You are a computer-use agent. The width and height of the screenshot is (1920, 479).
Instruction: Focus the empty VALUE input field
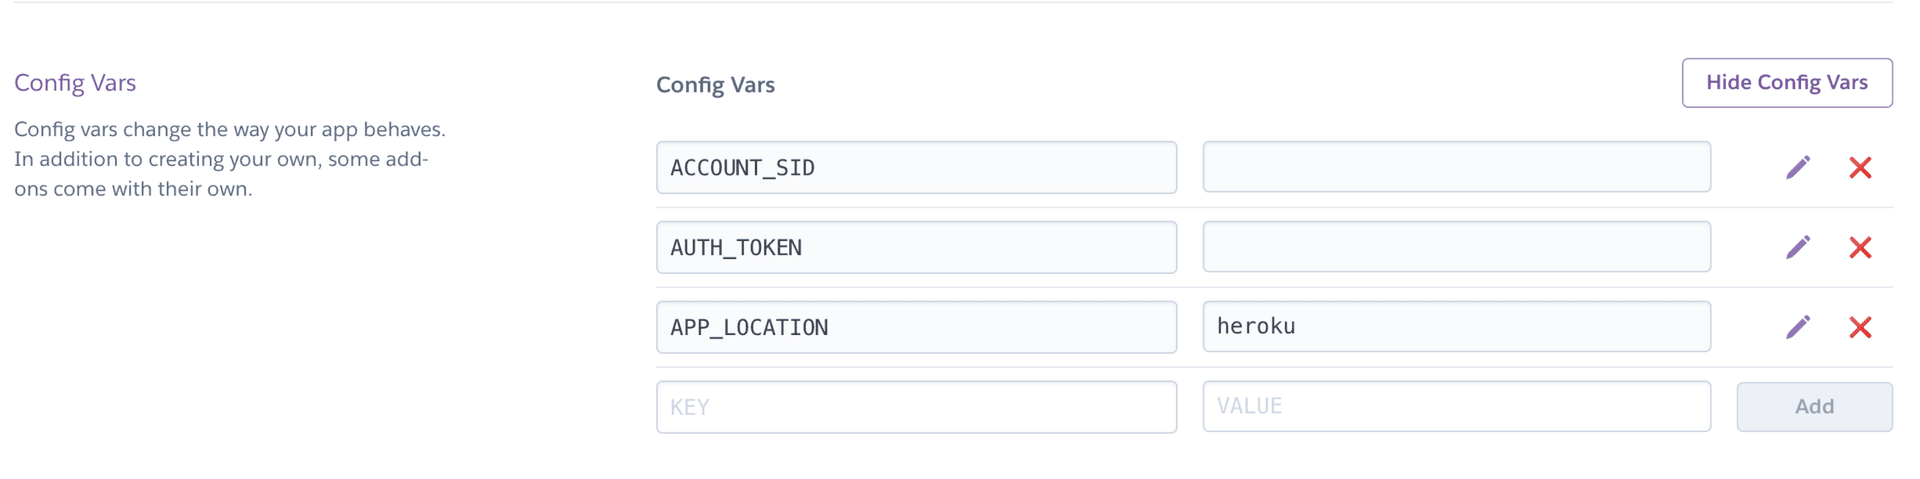pyautogui.click(x=1456, y=406)
